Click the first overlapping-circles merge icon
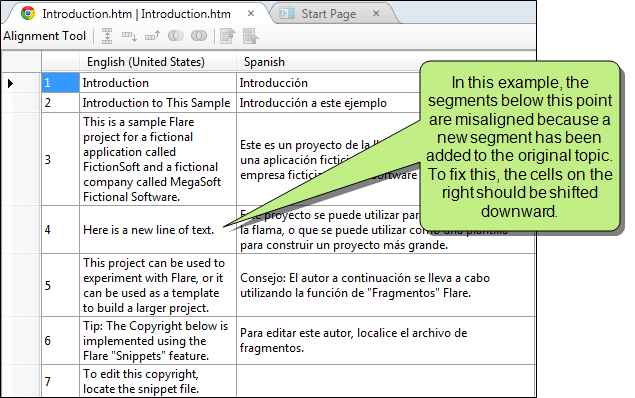The image size is (635, 398). (x=175, y=36)
